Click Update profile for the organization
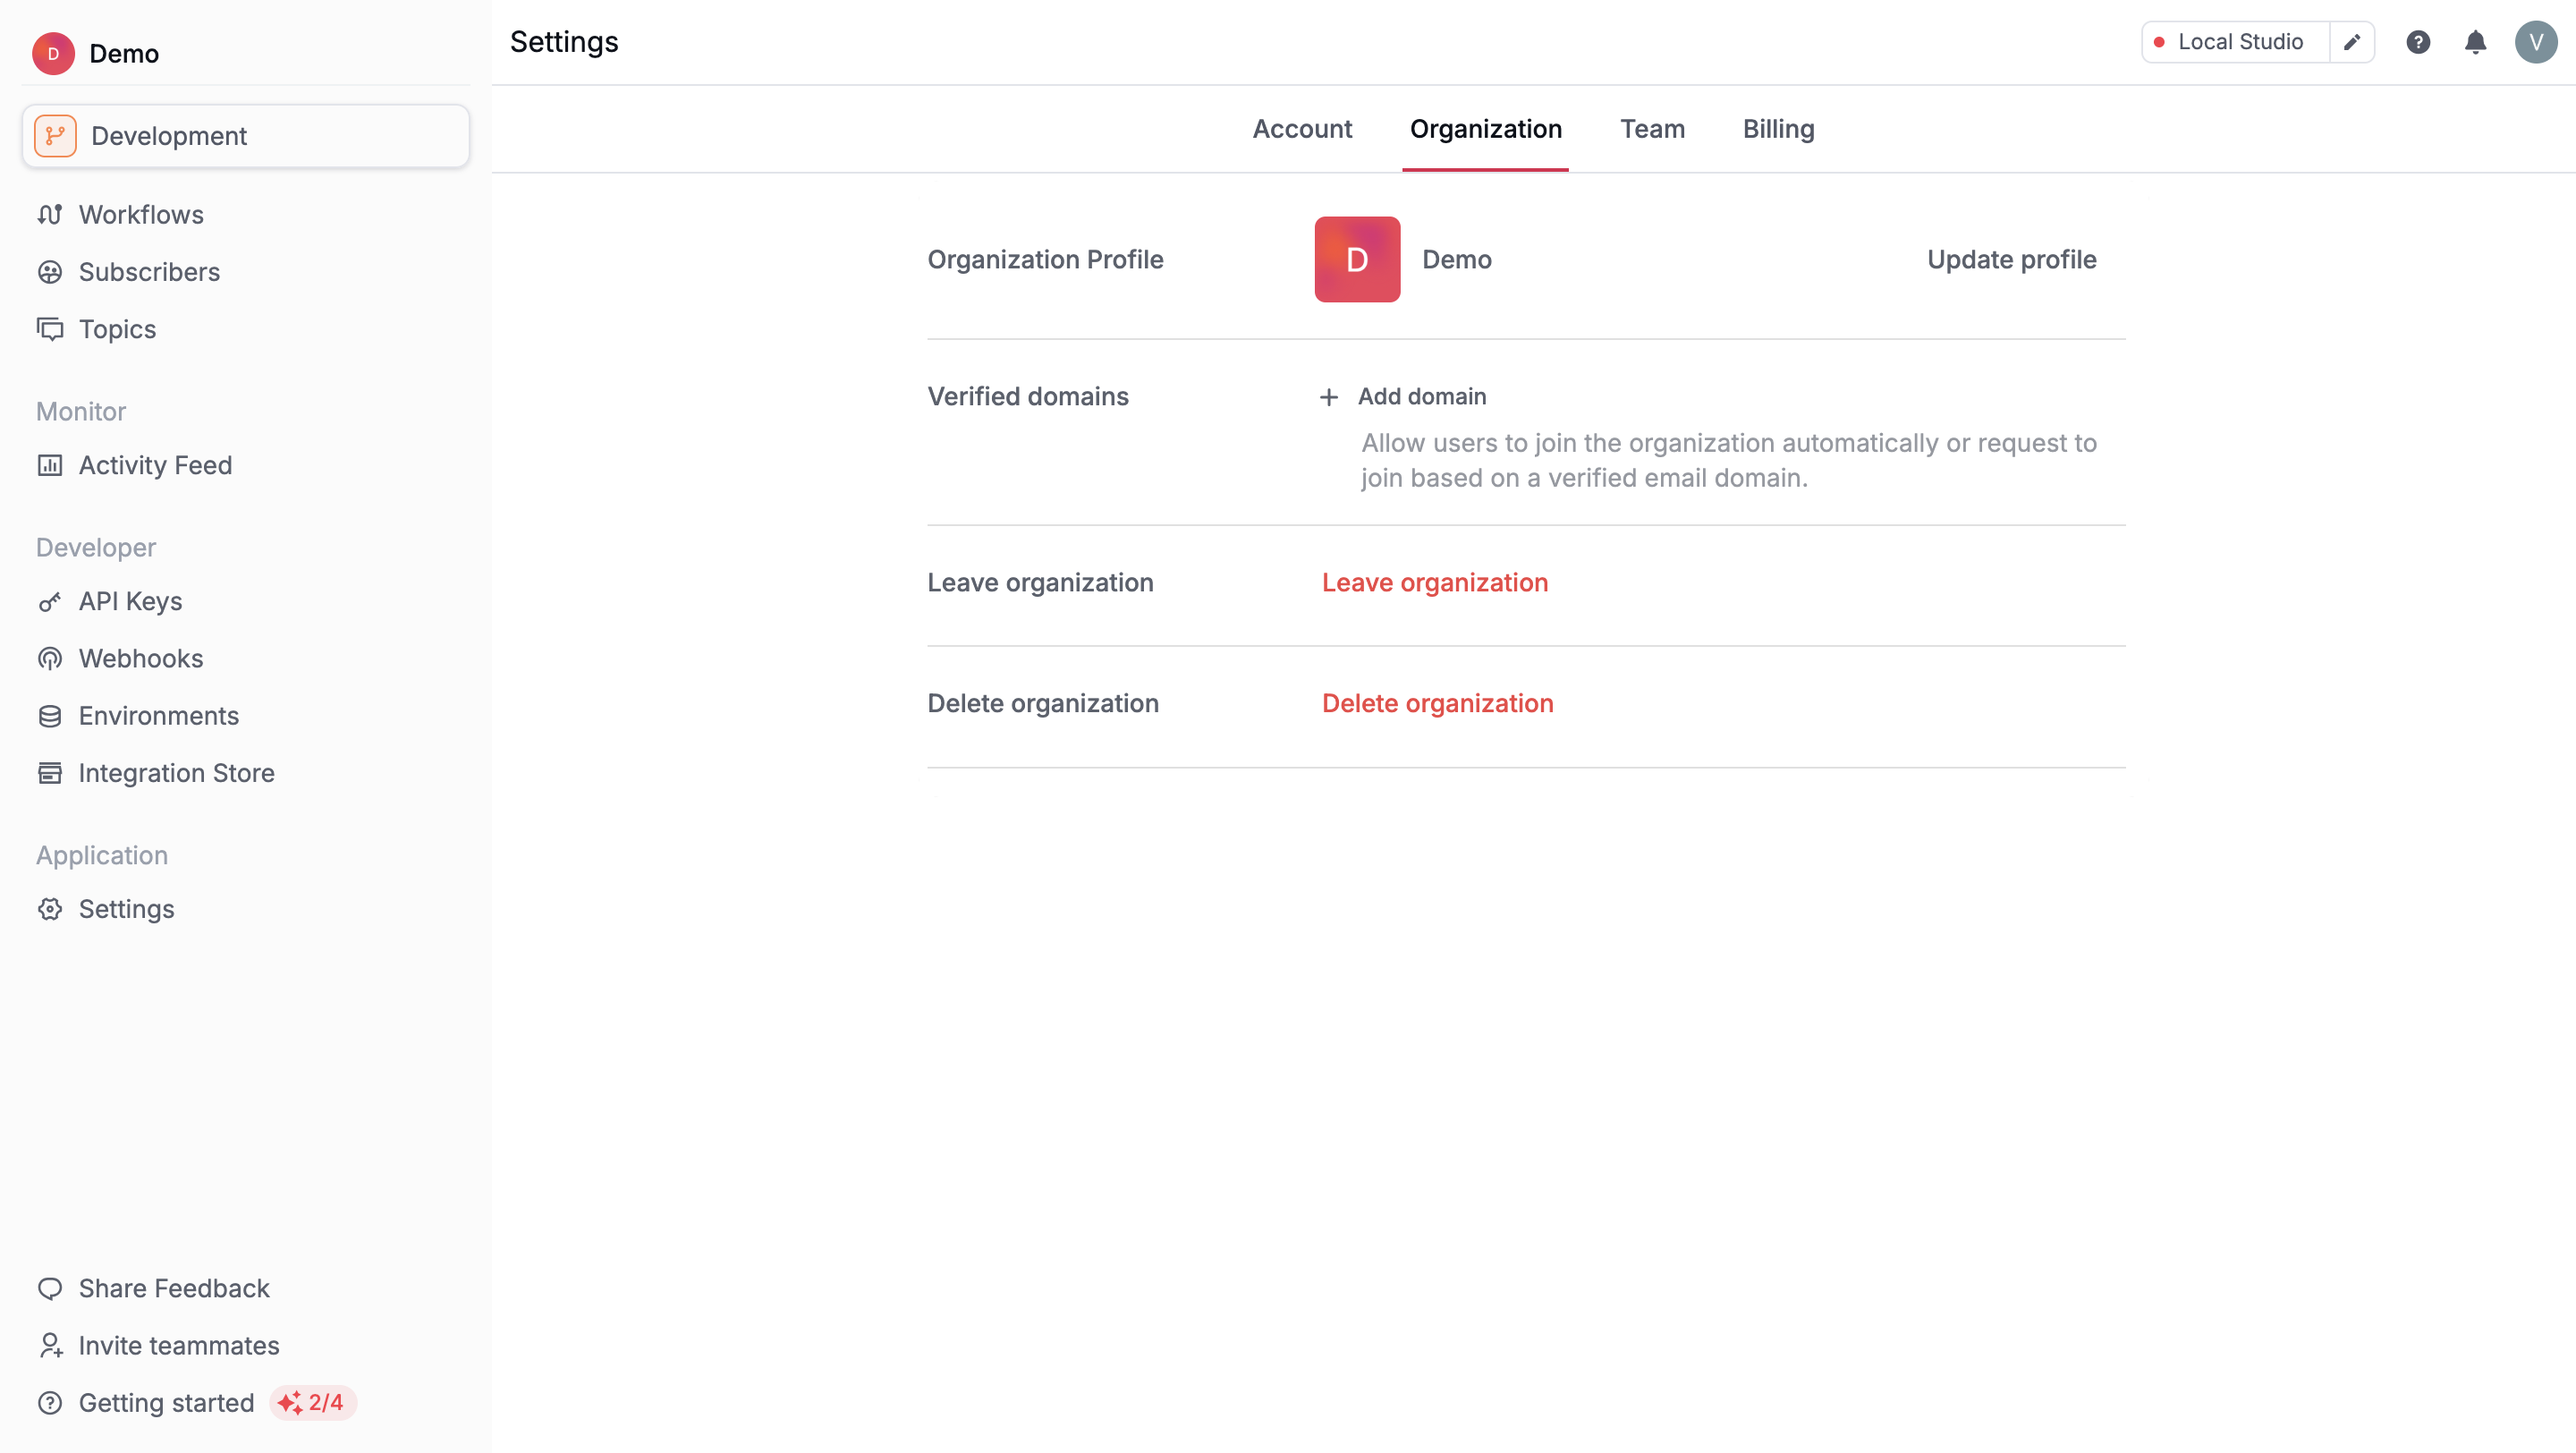Image resolution: width=2576 pixels, height=1453 pixels. (x=2011, y=259)
